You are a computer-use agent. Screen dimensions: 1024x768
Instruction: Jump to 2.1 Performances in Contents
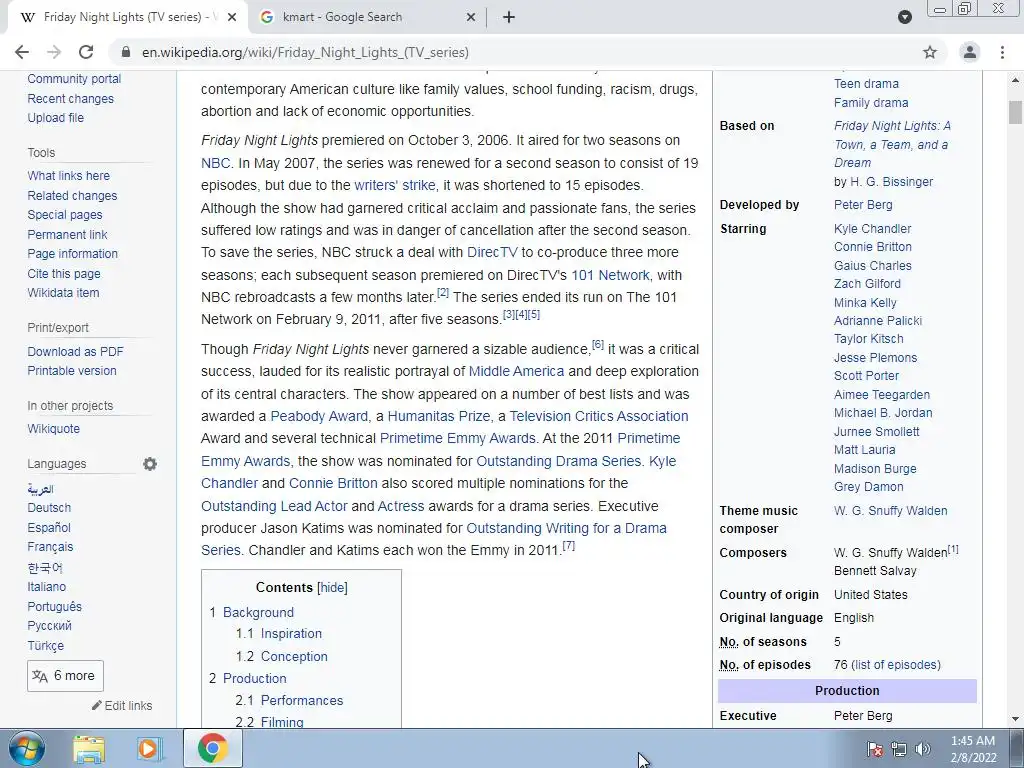(302, 700)
